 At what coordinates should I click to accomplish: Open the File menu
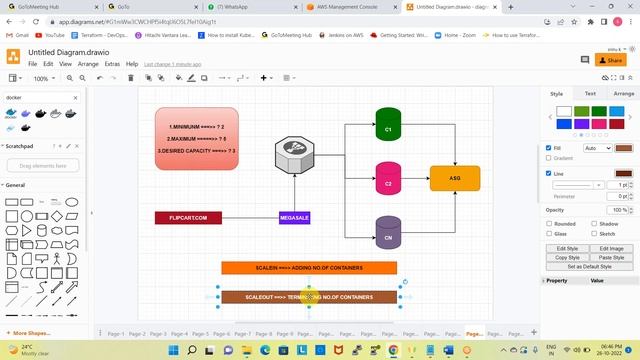coord(33,64)
